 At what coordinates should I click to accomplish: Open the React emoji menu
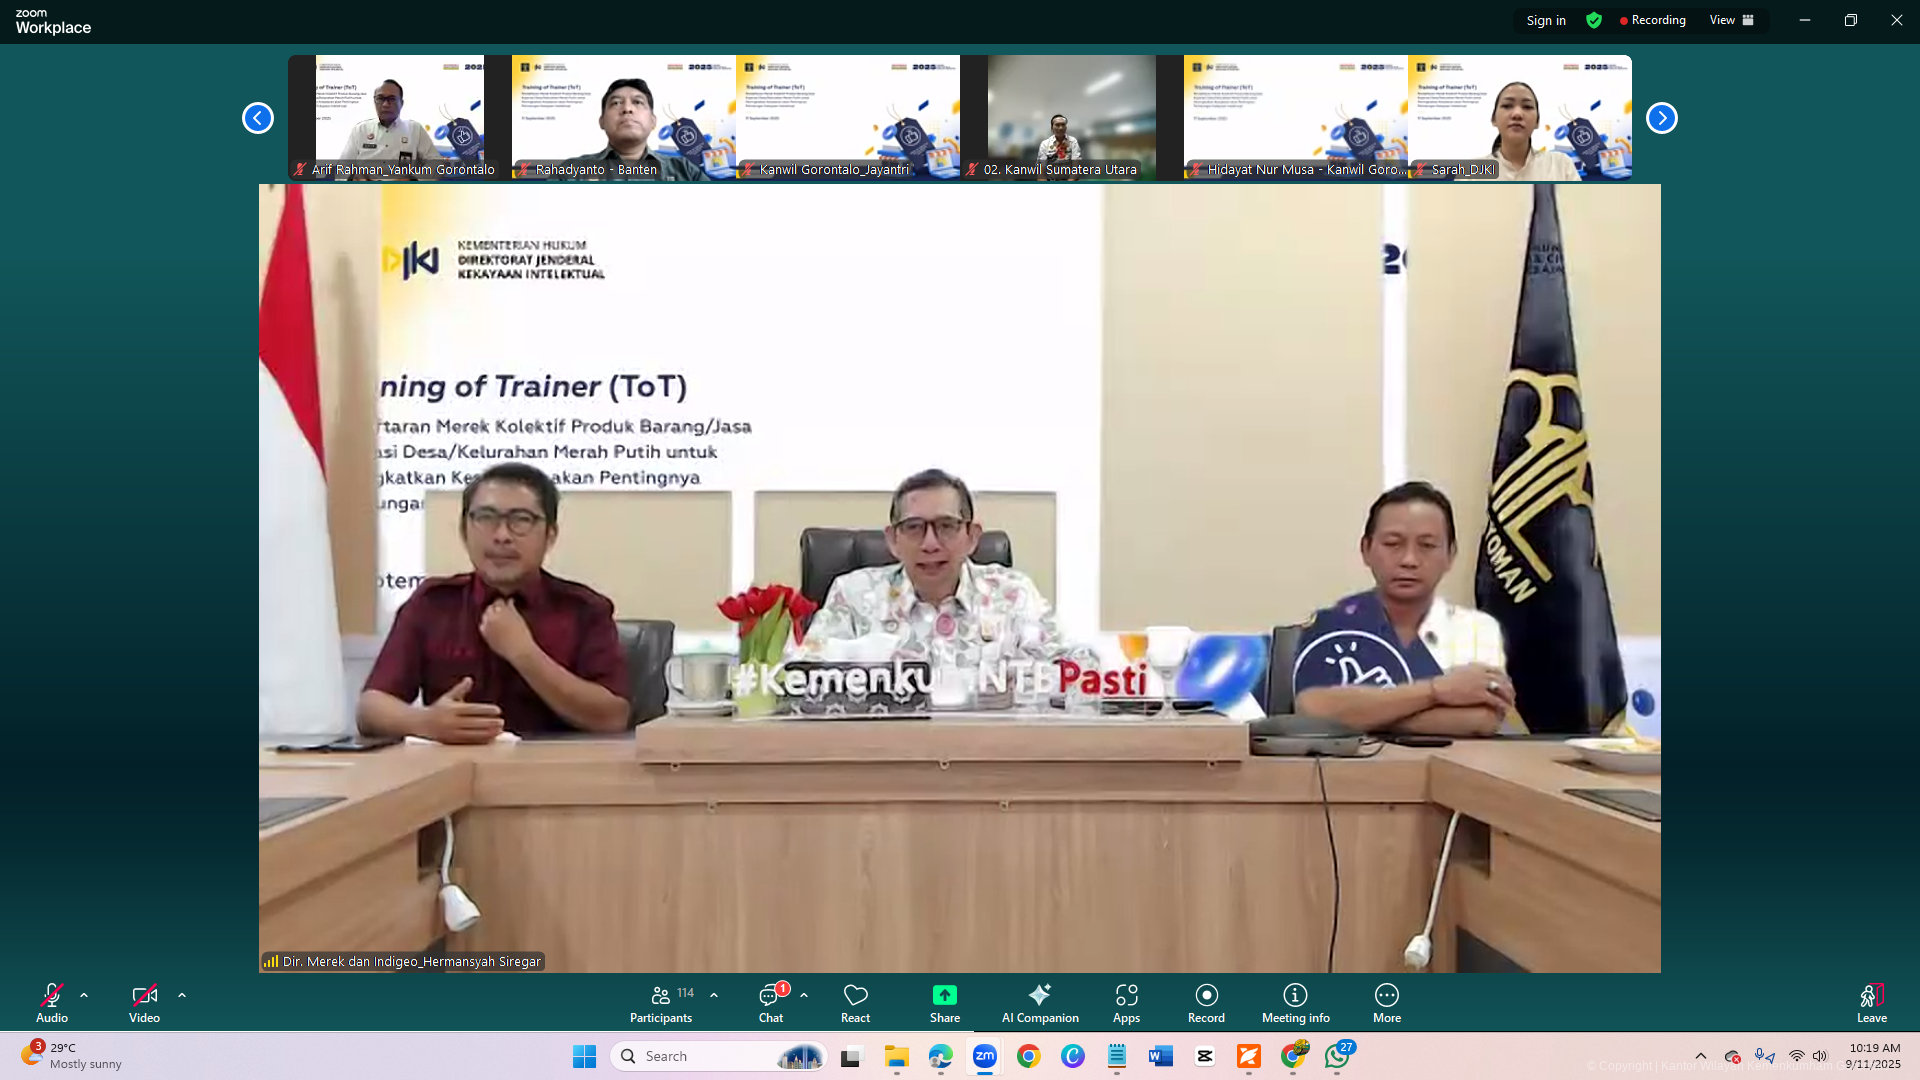point(855,1003)
